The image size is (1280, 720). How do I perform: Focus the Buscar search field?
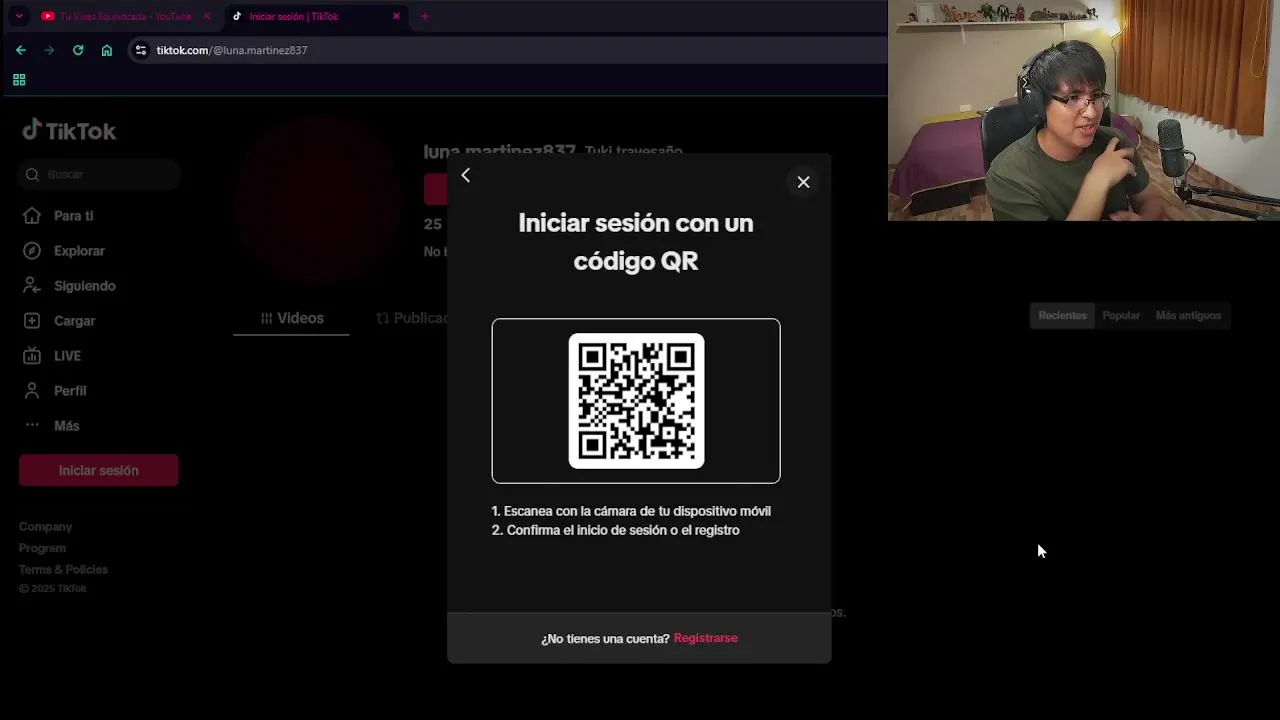(x=99, y=174)
